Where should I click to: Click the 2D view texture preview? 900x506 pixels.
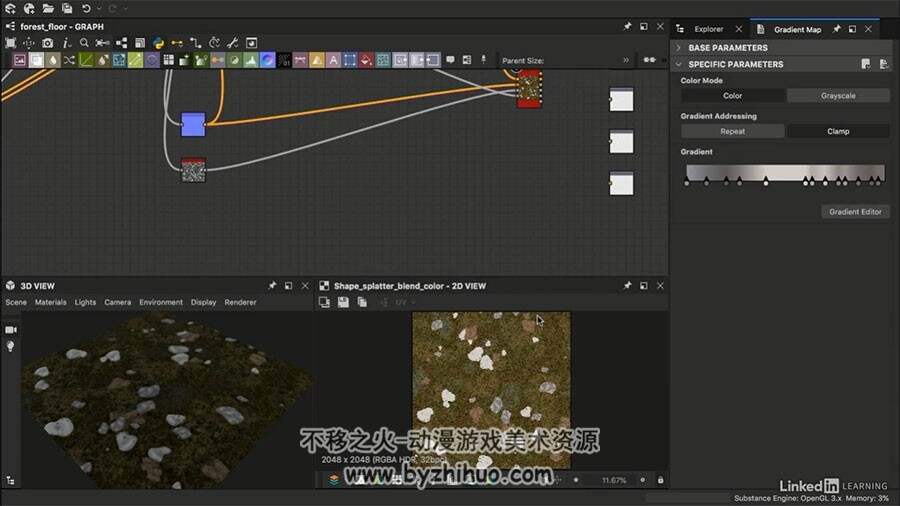click(x=491, y=390)
